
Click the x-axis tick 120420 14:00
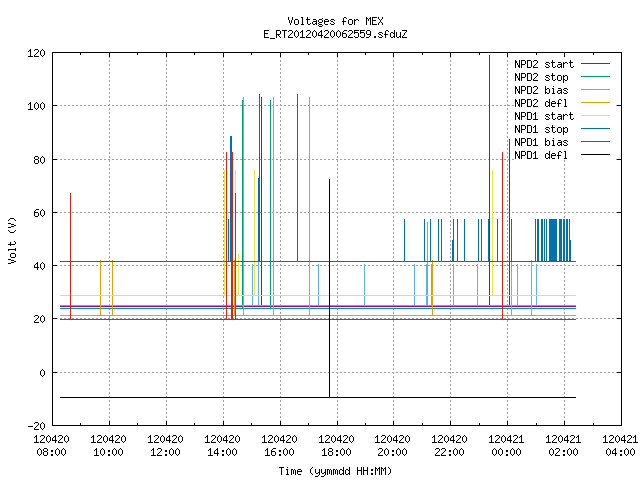[x=222, y=446]
